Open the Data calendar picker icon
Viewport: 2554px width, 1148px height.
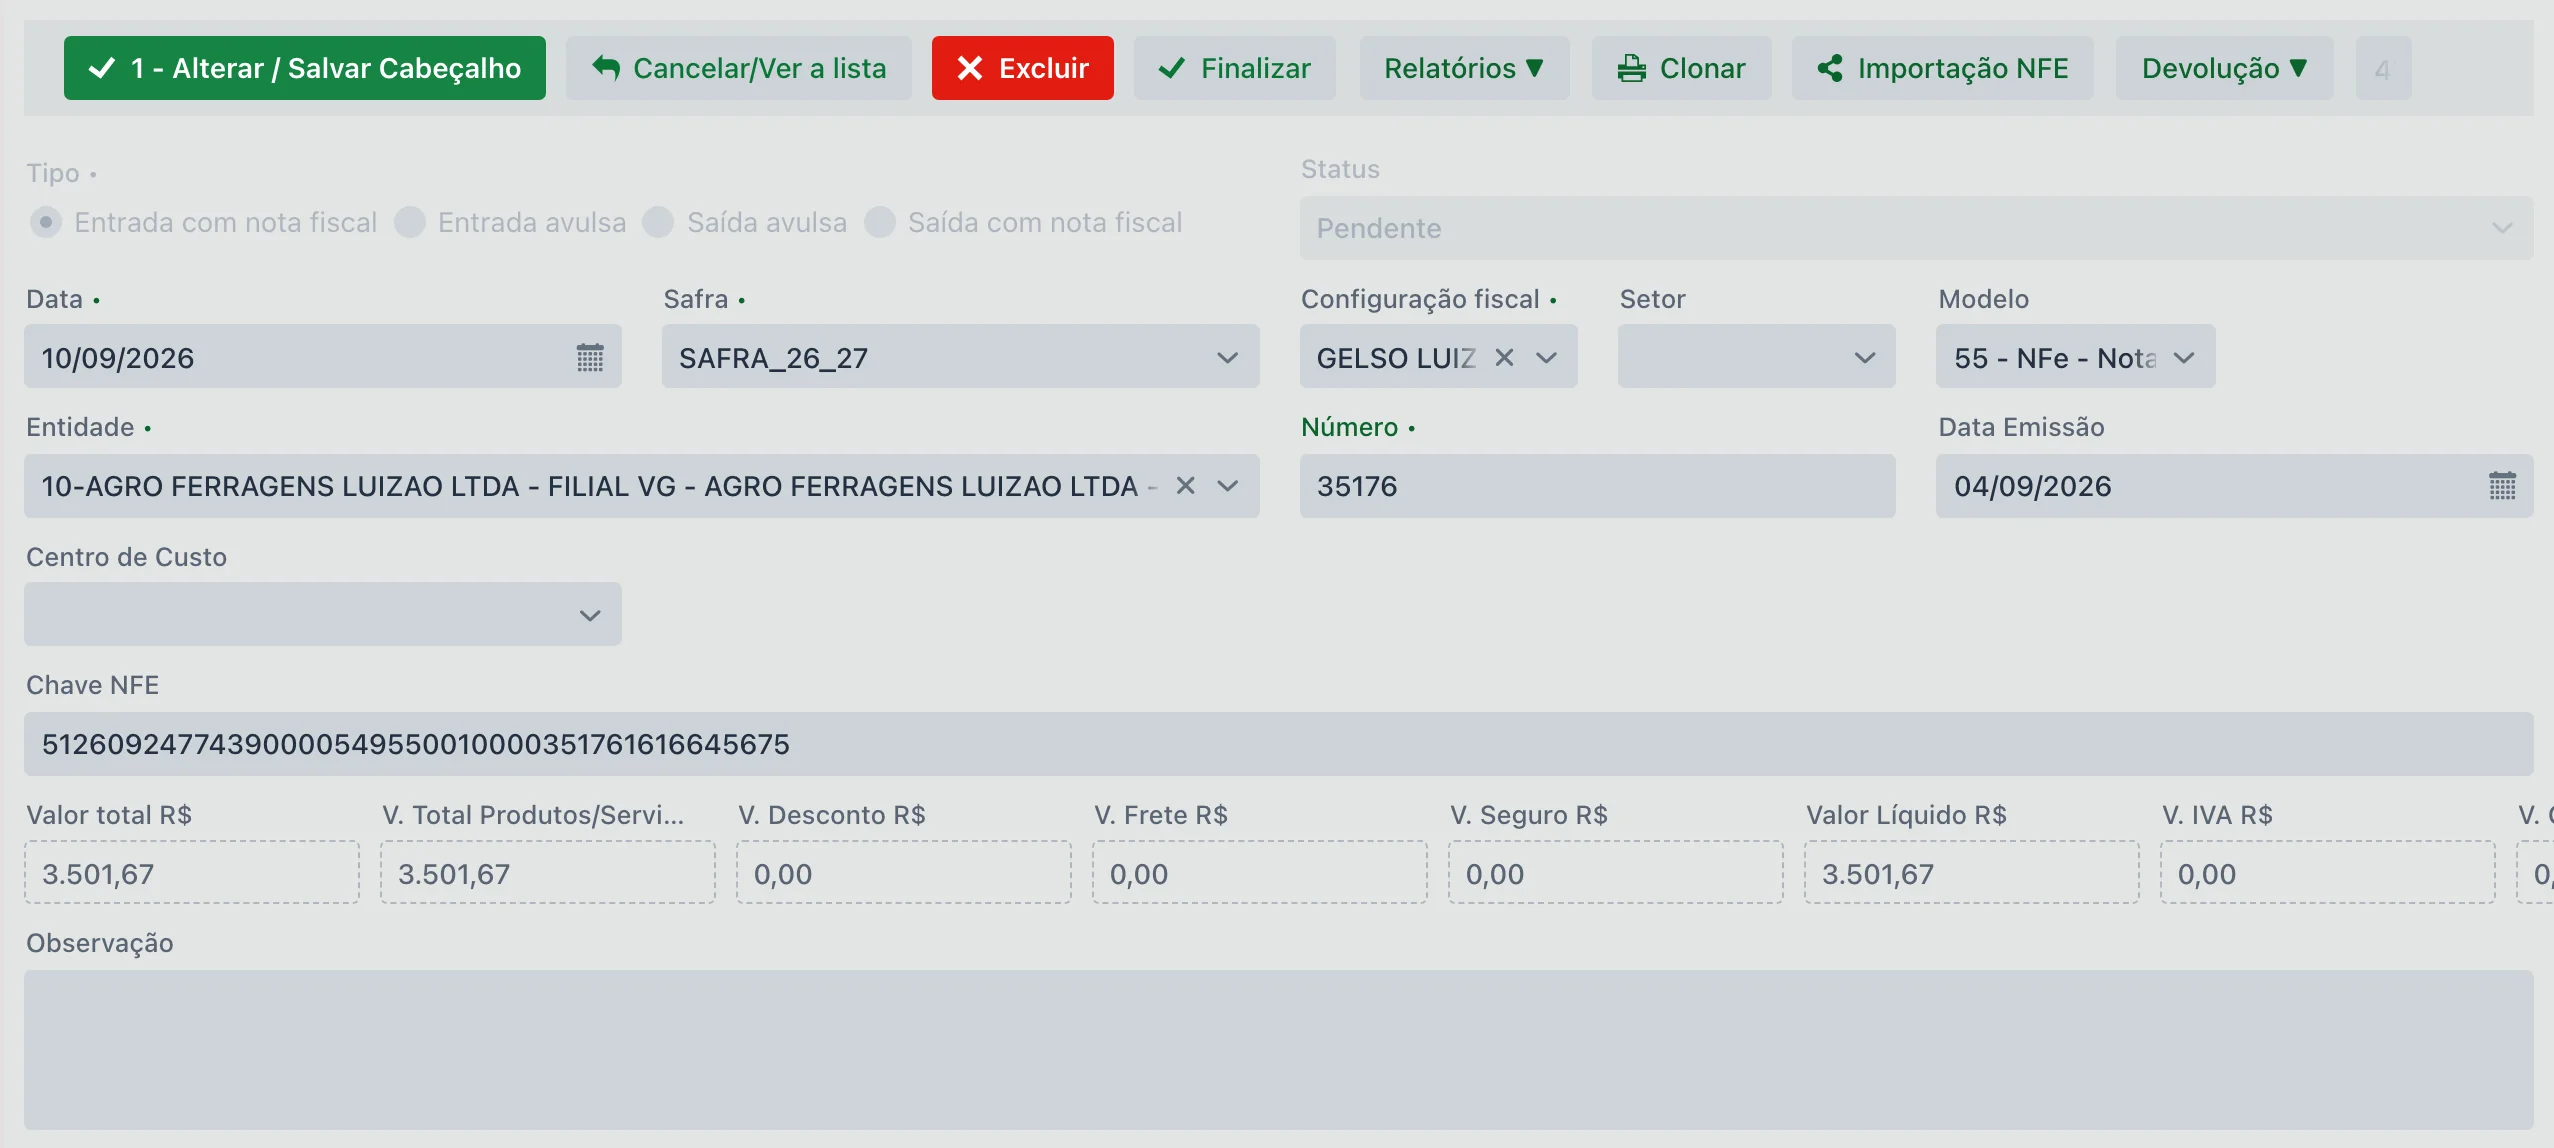pyautogui.click(x=590, y=357)
